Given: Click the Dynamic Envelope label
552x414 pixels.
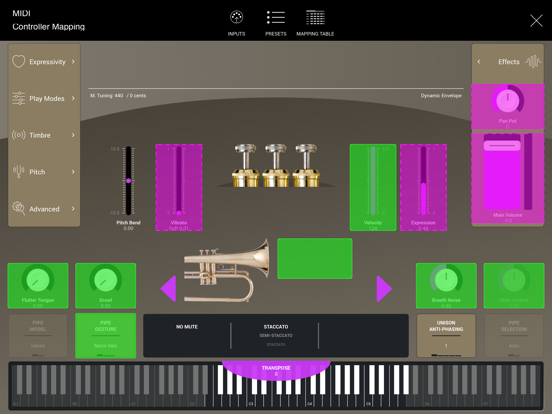Looking at the screenshot, I should point(441,96).
